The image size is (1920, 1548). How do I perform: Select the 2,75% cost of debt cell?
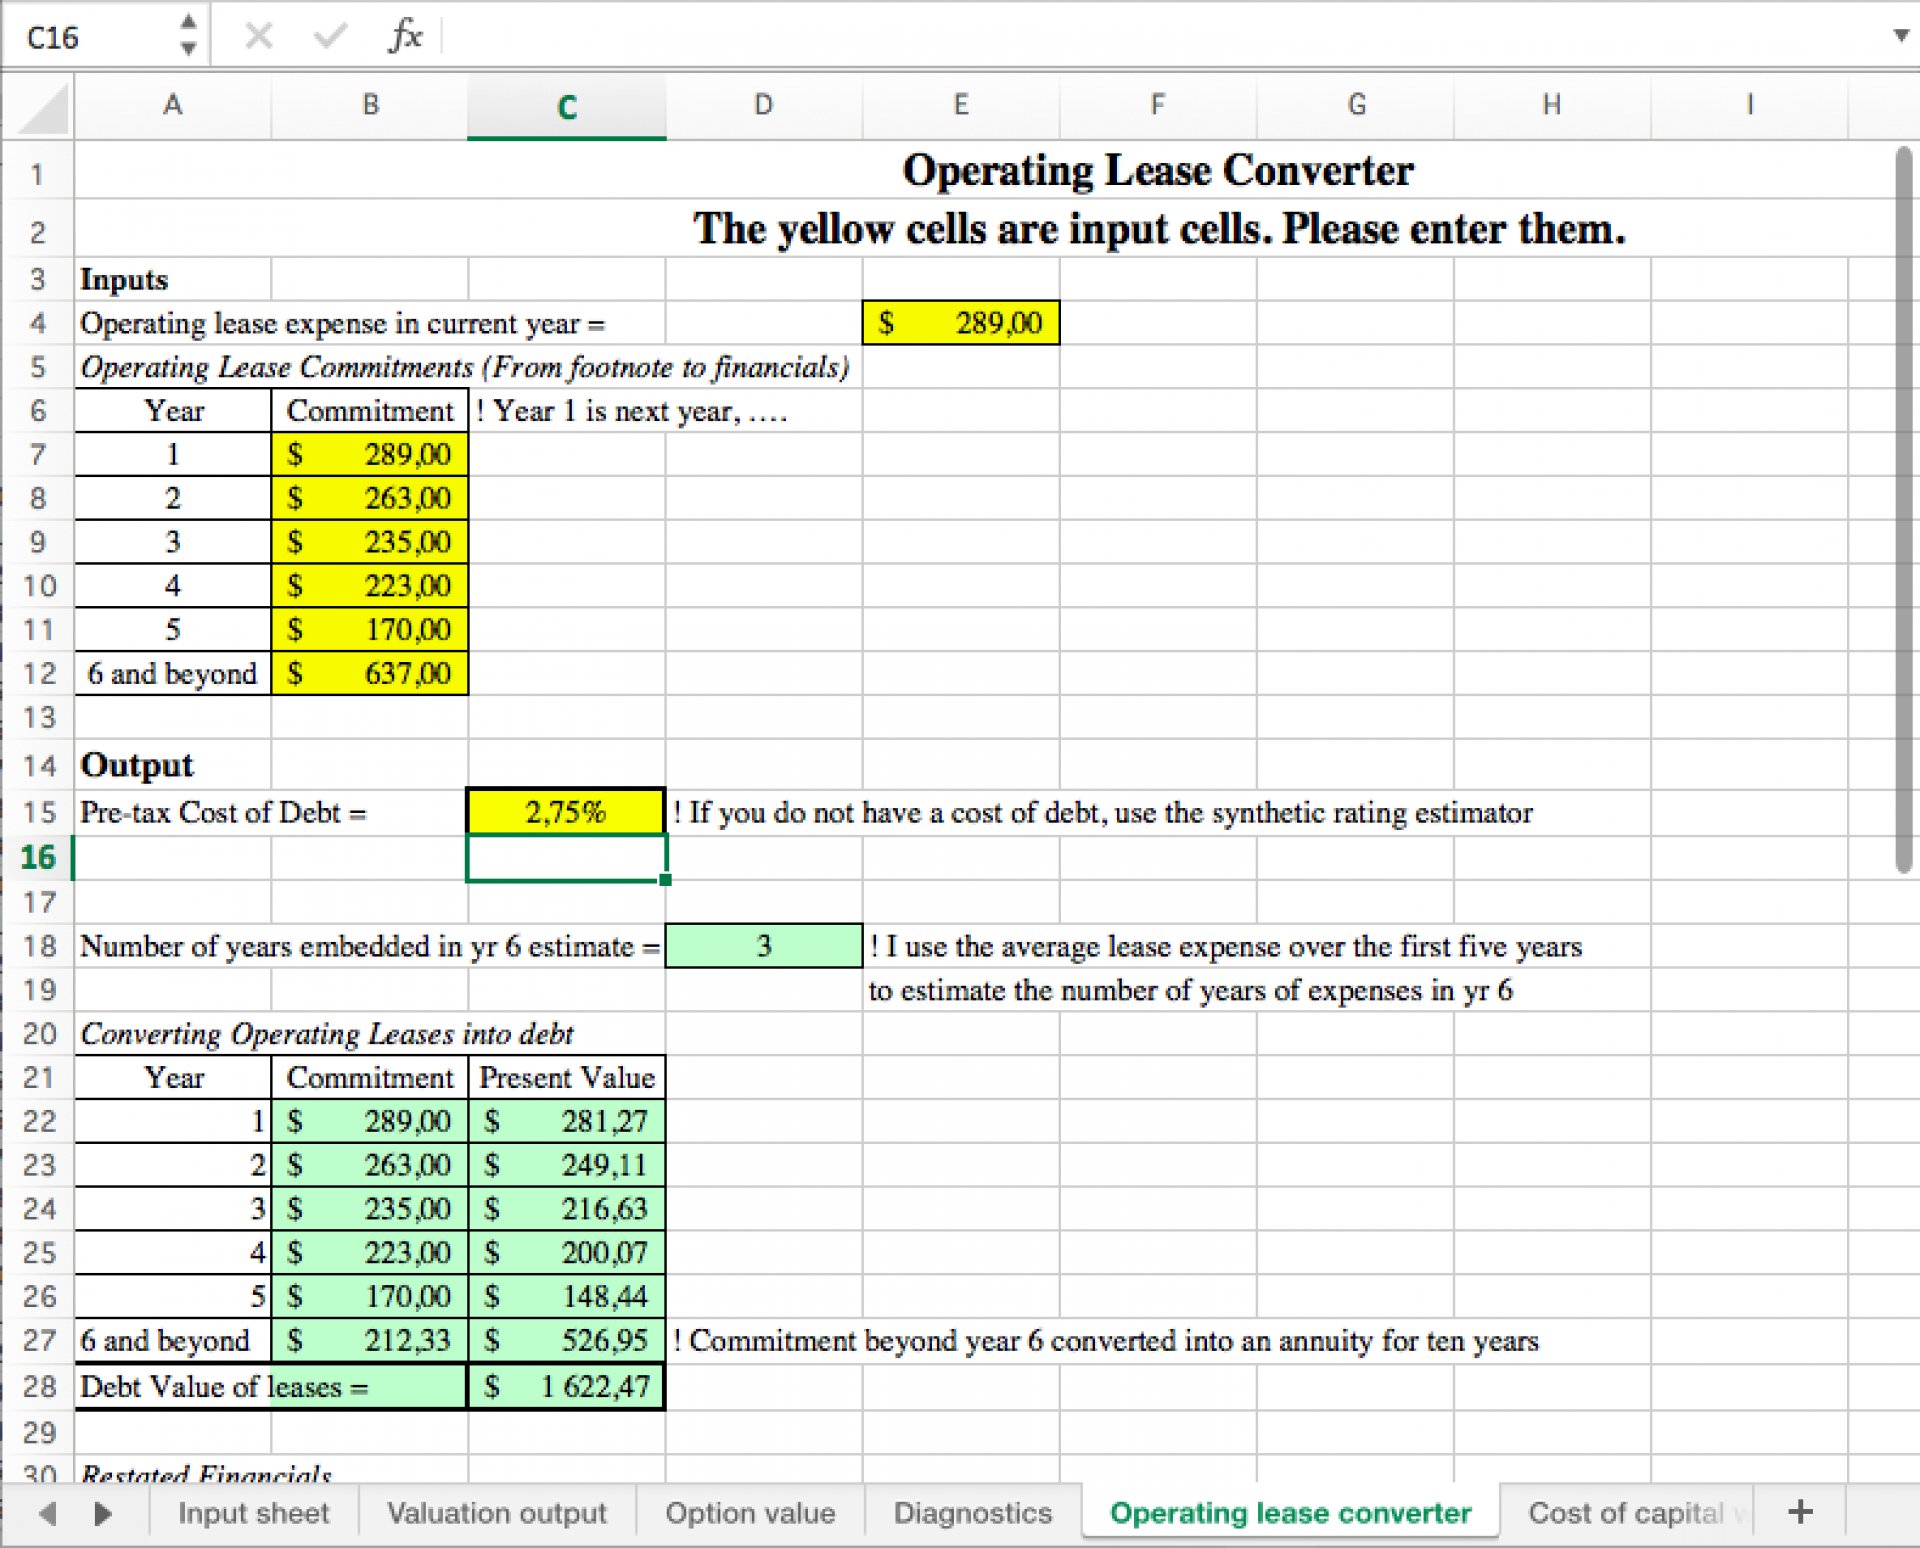click(x=566, y=812)
